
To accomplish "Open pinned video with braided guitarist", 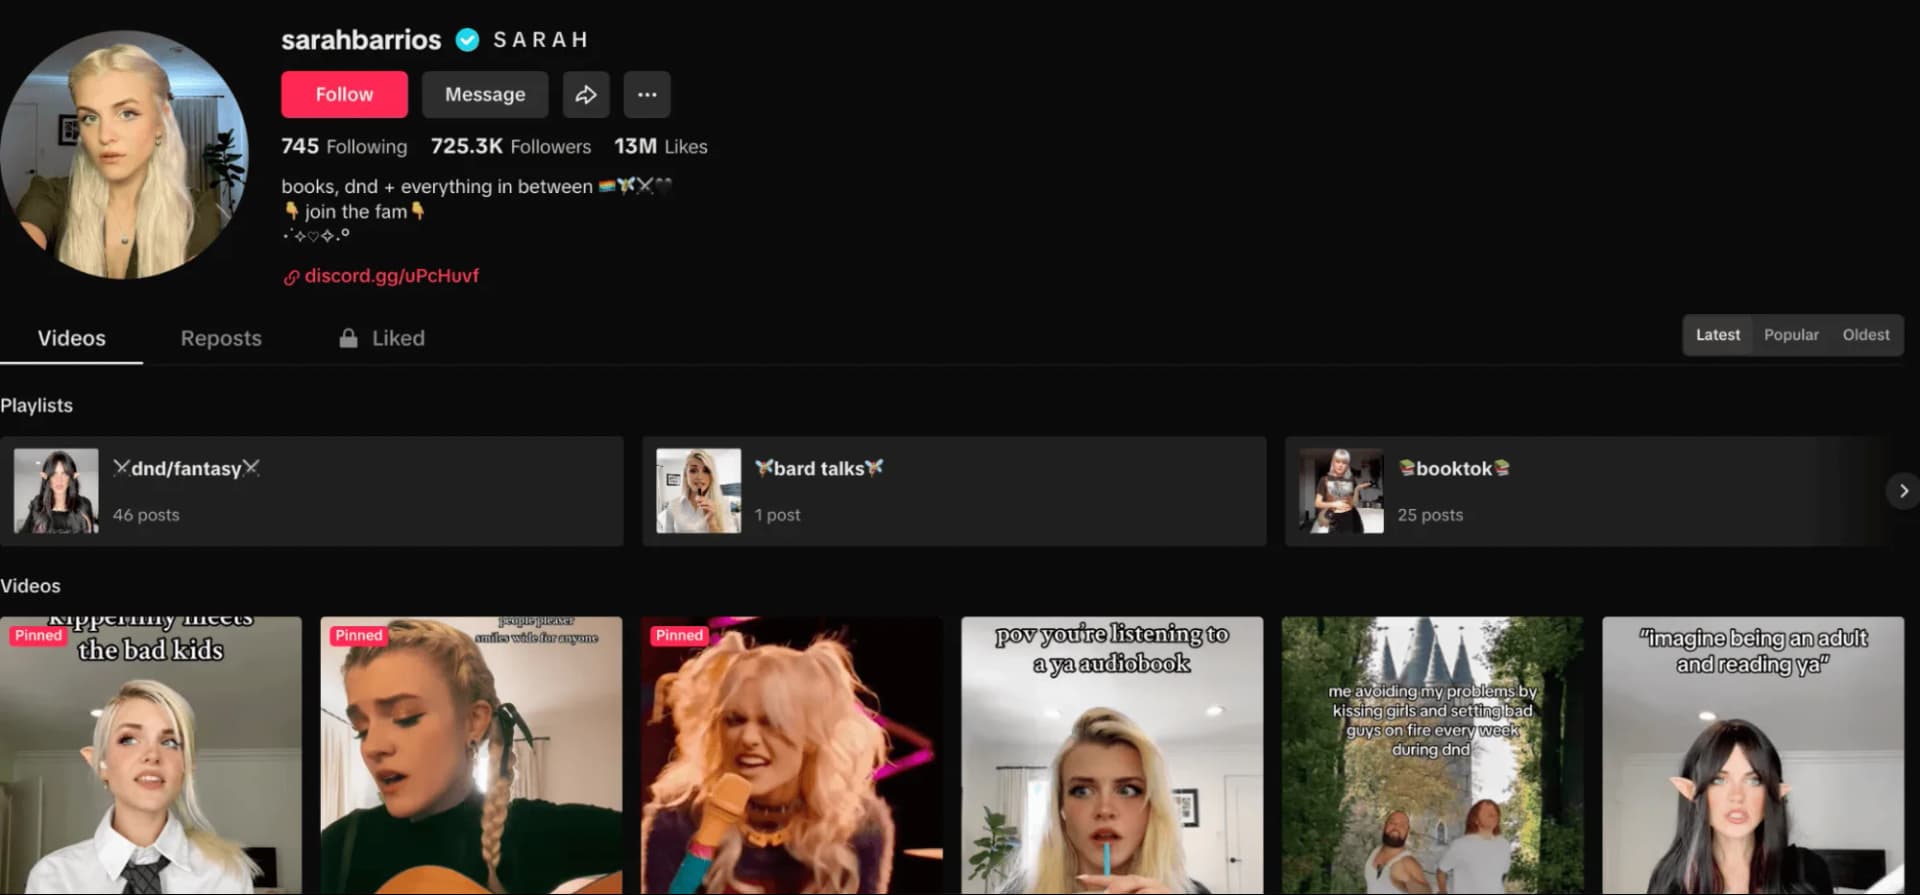I will pyautogui.click(x=471, y=756).
